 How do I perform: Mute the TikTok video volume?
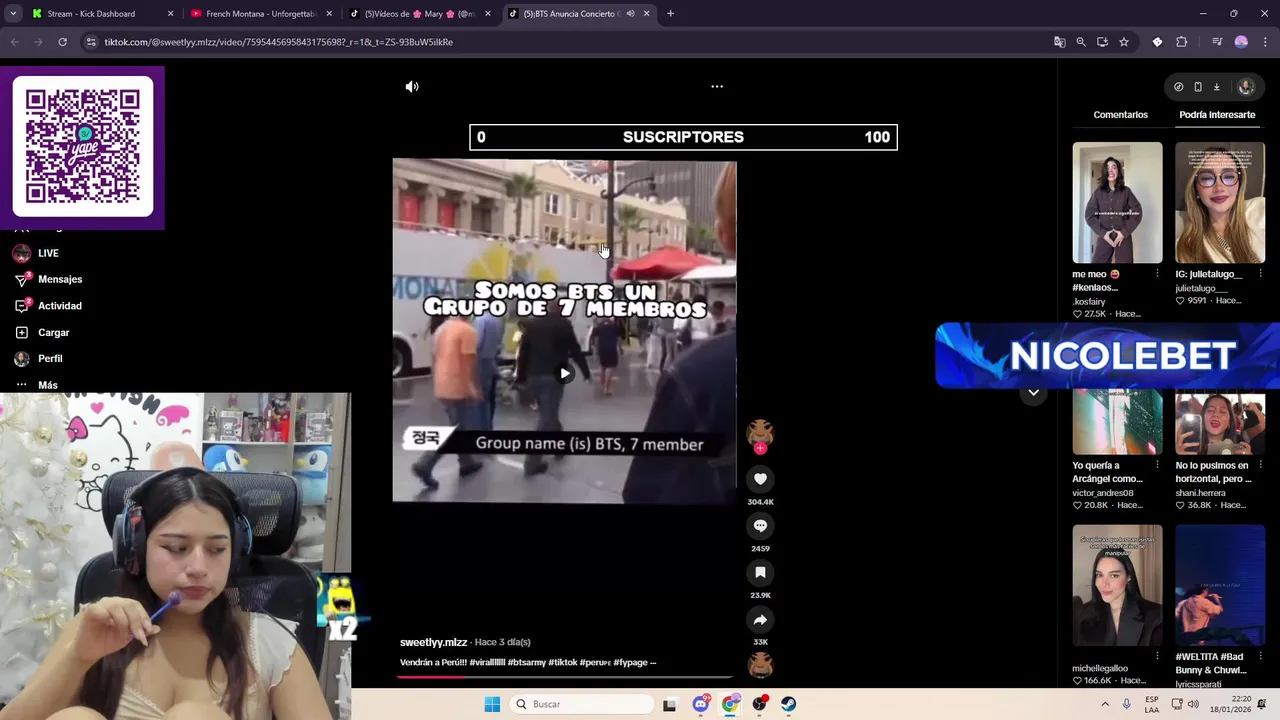coord(412,87)
